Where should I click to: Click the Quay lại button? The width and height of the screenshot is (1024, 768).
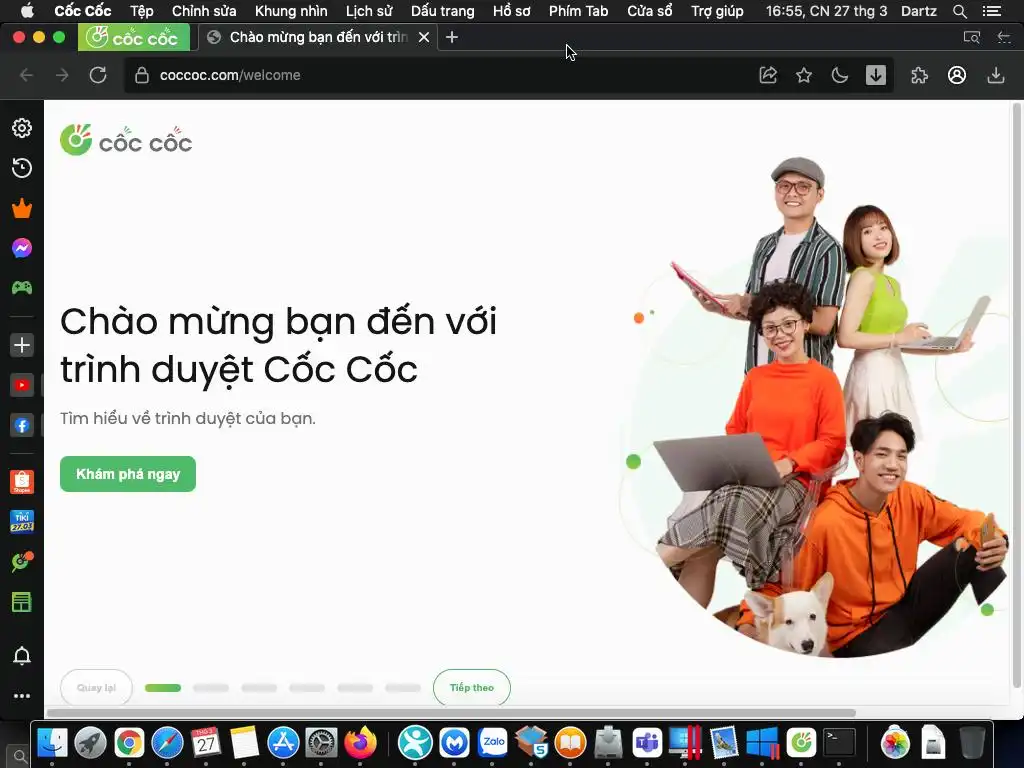(x=96, y=688)
